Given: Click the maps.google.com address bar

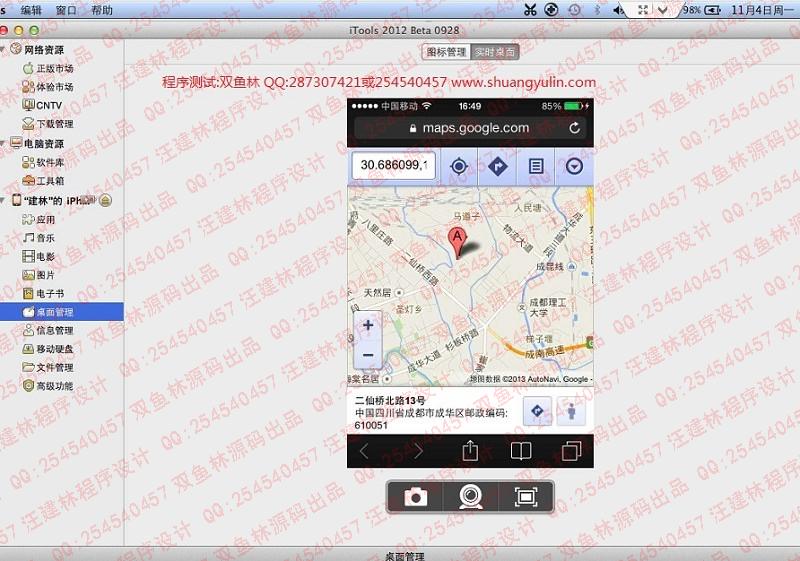Looking at the screenshot, I should pos(470,128).
